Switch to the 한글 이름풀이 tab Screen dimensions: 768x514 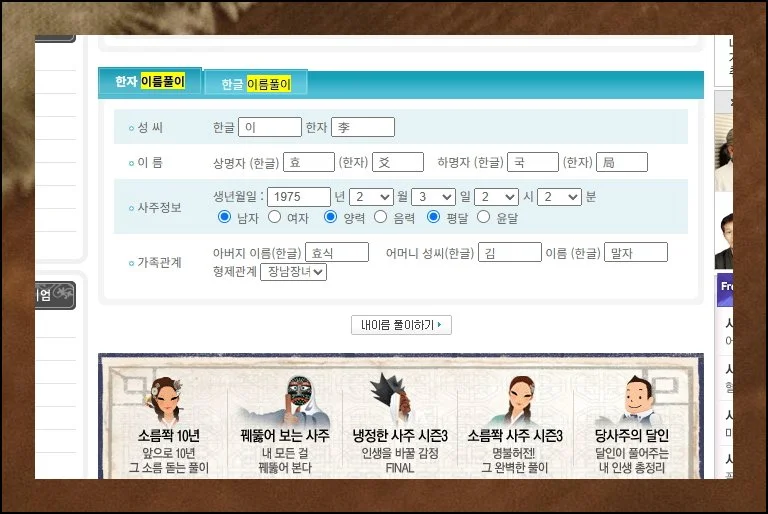(x=255, y=84)
